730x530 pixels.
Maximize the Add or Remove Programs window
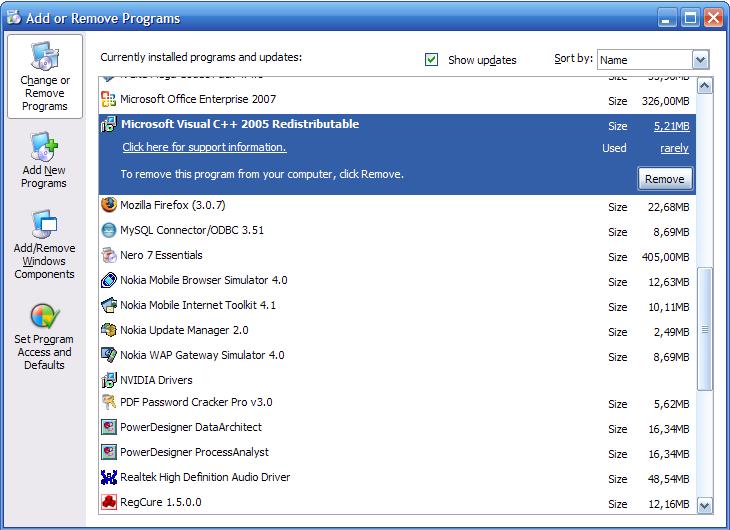690,18
